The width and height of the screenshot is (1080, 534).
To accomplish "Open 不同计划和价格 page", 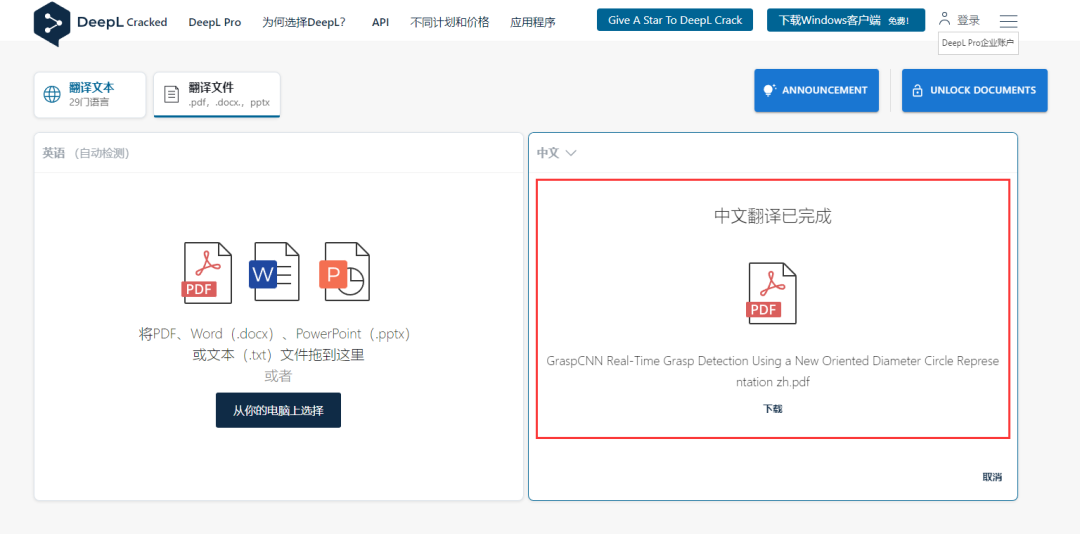I will [x=450, y=22].
